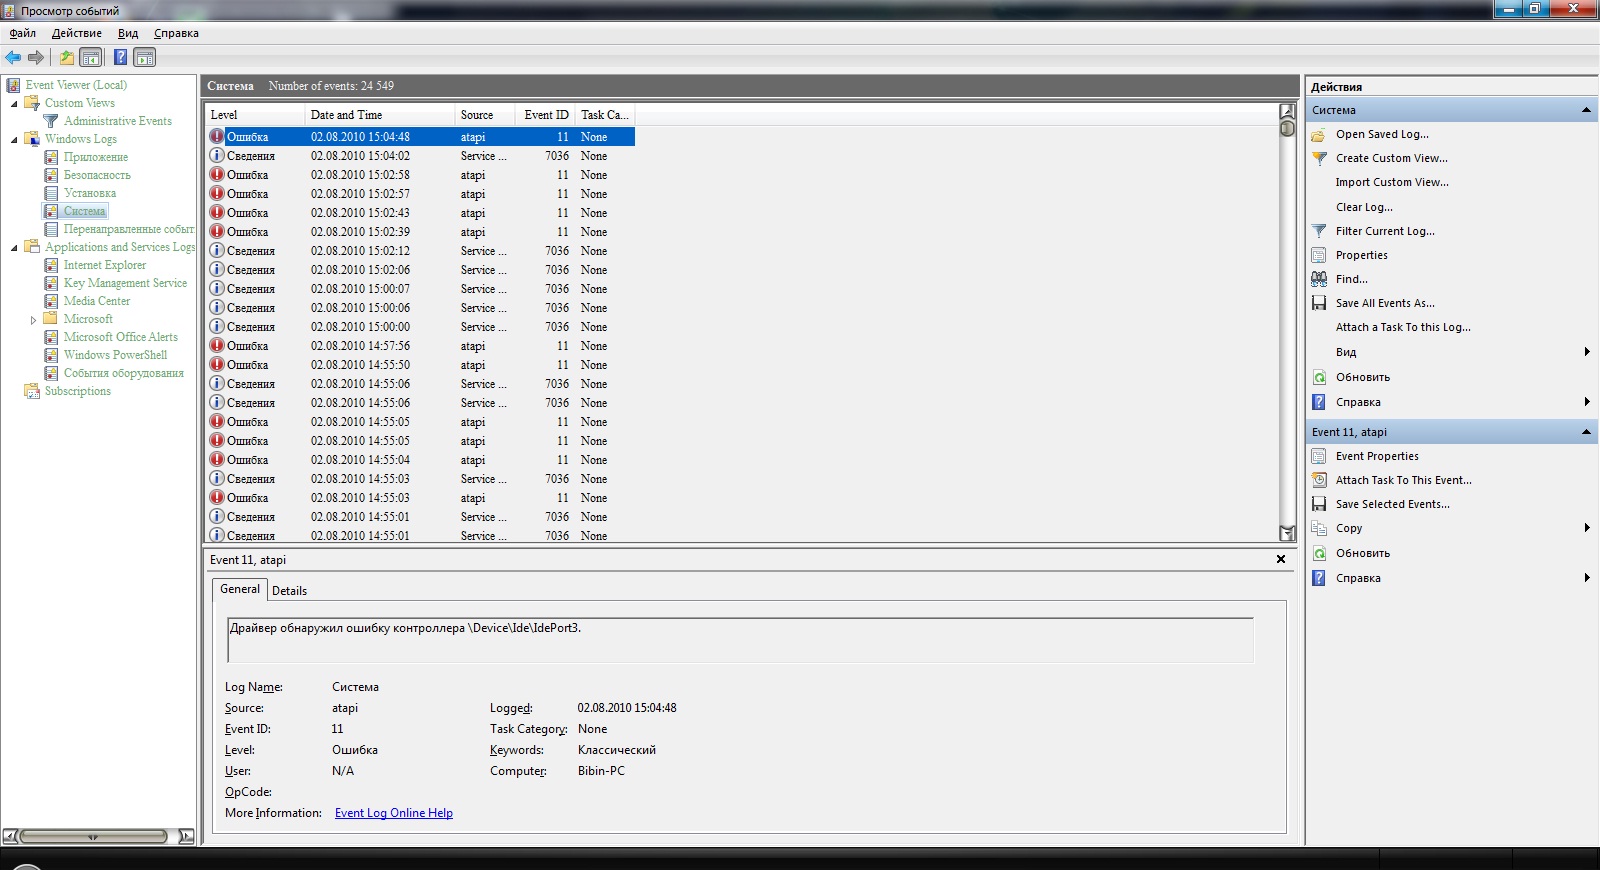Select the События оборудования log
Image resolution: width=1600 pixels, height=870 pixels.
[x=124, y=373]
